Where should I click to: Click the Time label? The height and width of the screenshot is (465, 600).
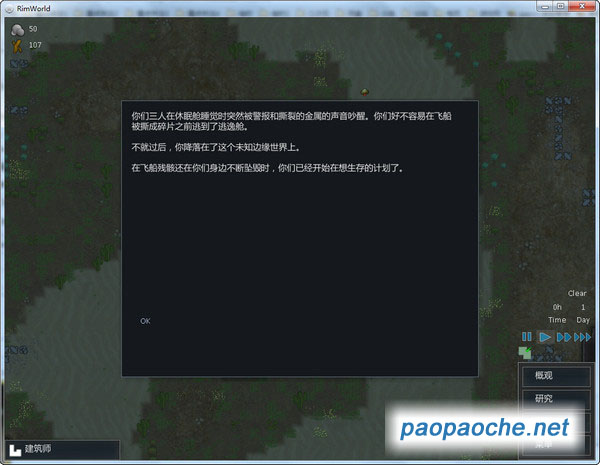point(557,320)
